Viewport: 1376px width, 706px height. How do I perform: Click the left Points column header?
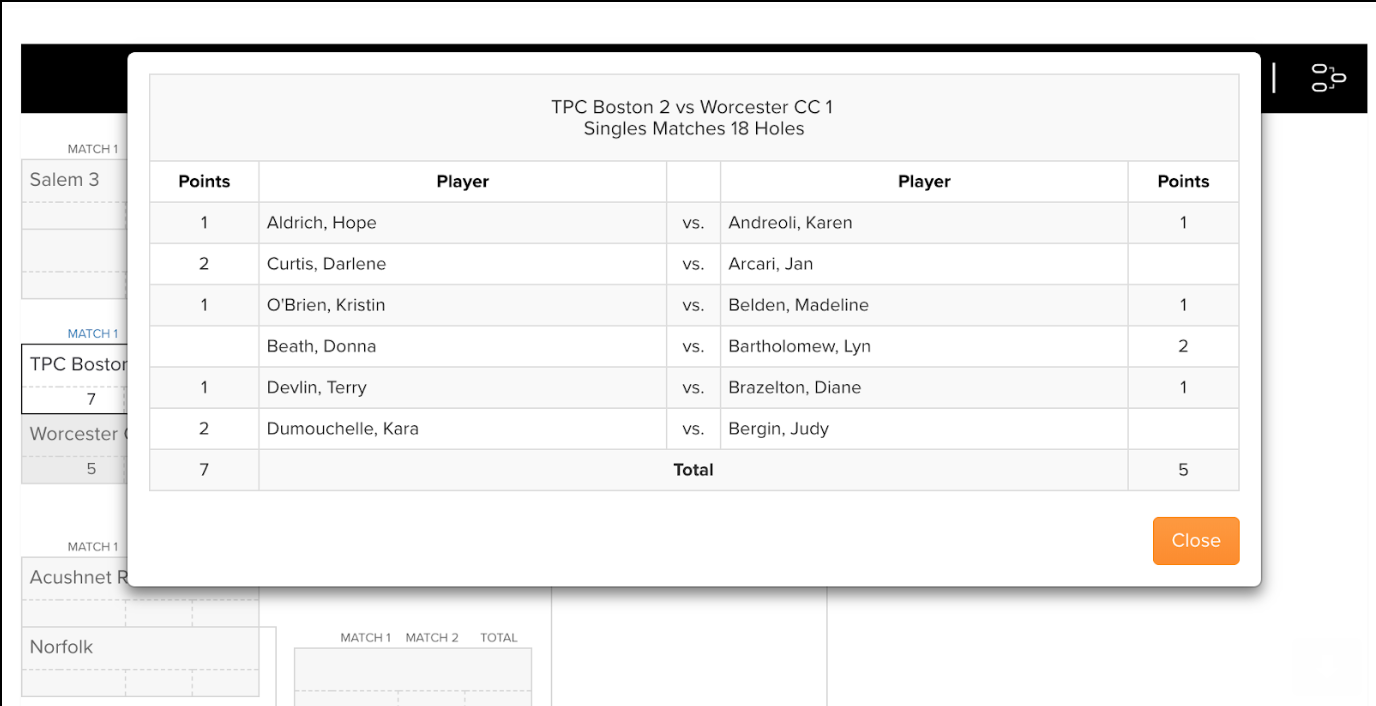204,181
